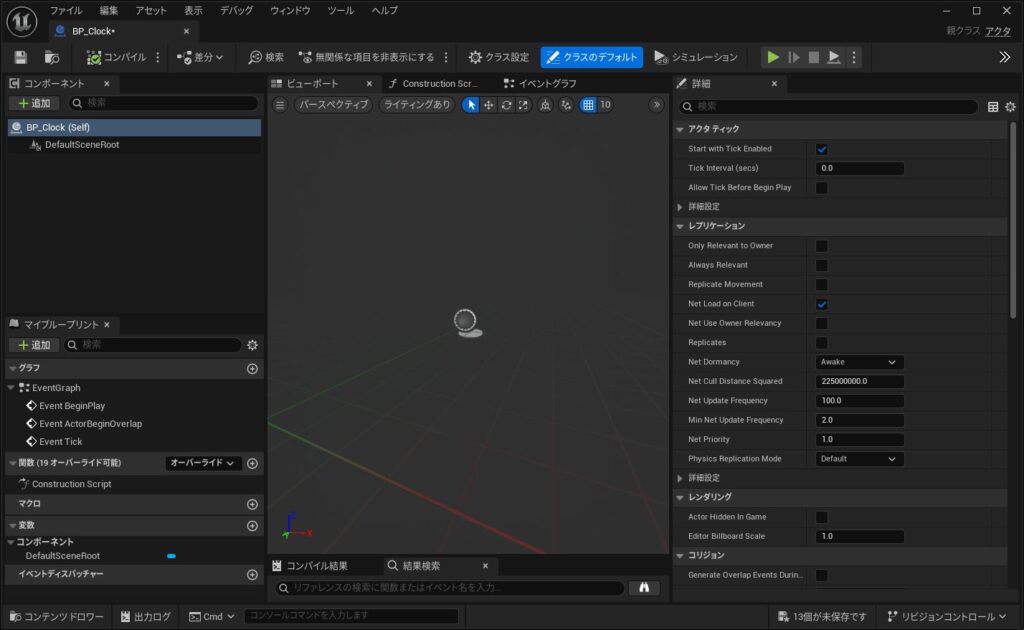Open the ウィンドウ menu

(290, 10)
